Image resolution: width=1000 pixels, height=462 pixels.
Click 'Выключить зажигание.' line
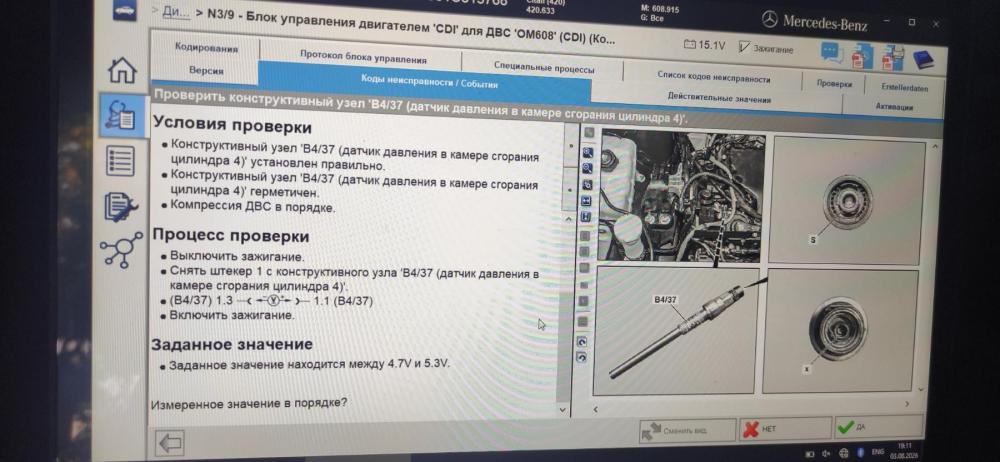tap(237, 257)
